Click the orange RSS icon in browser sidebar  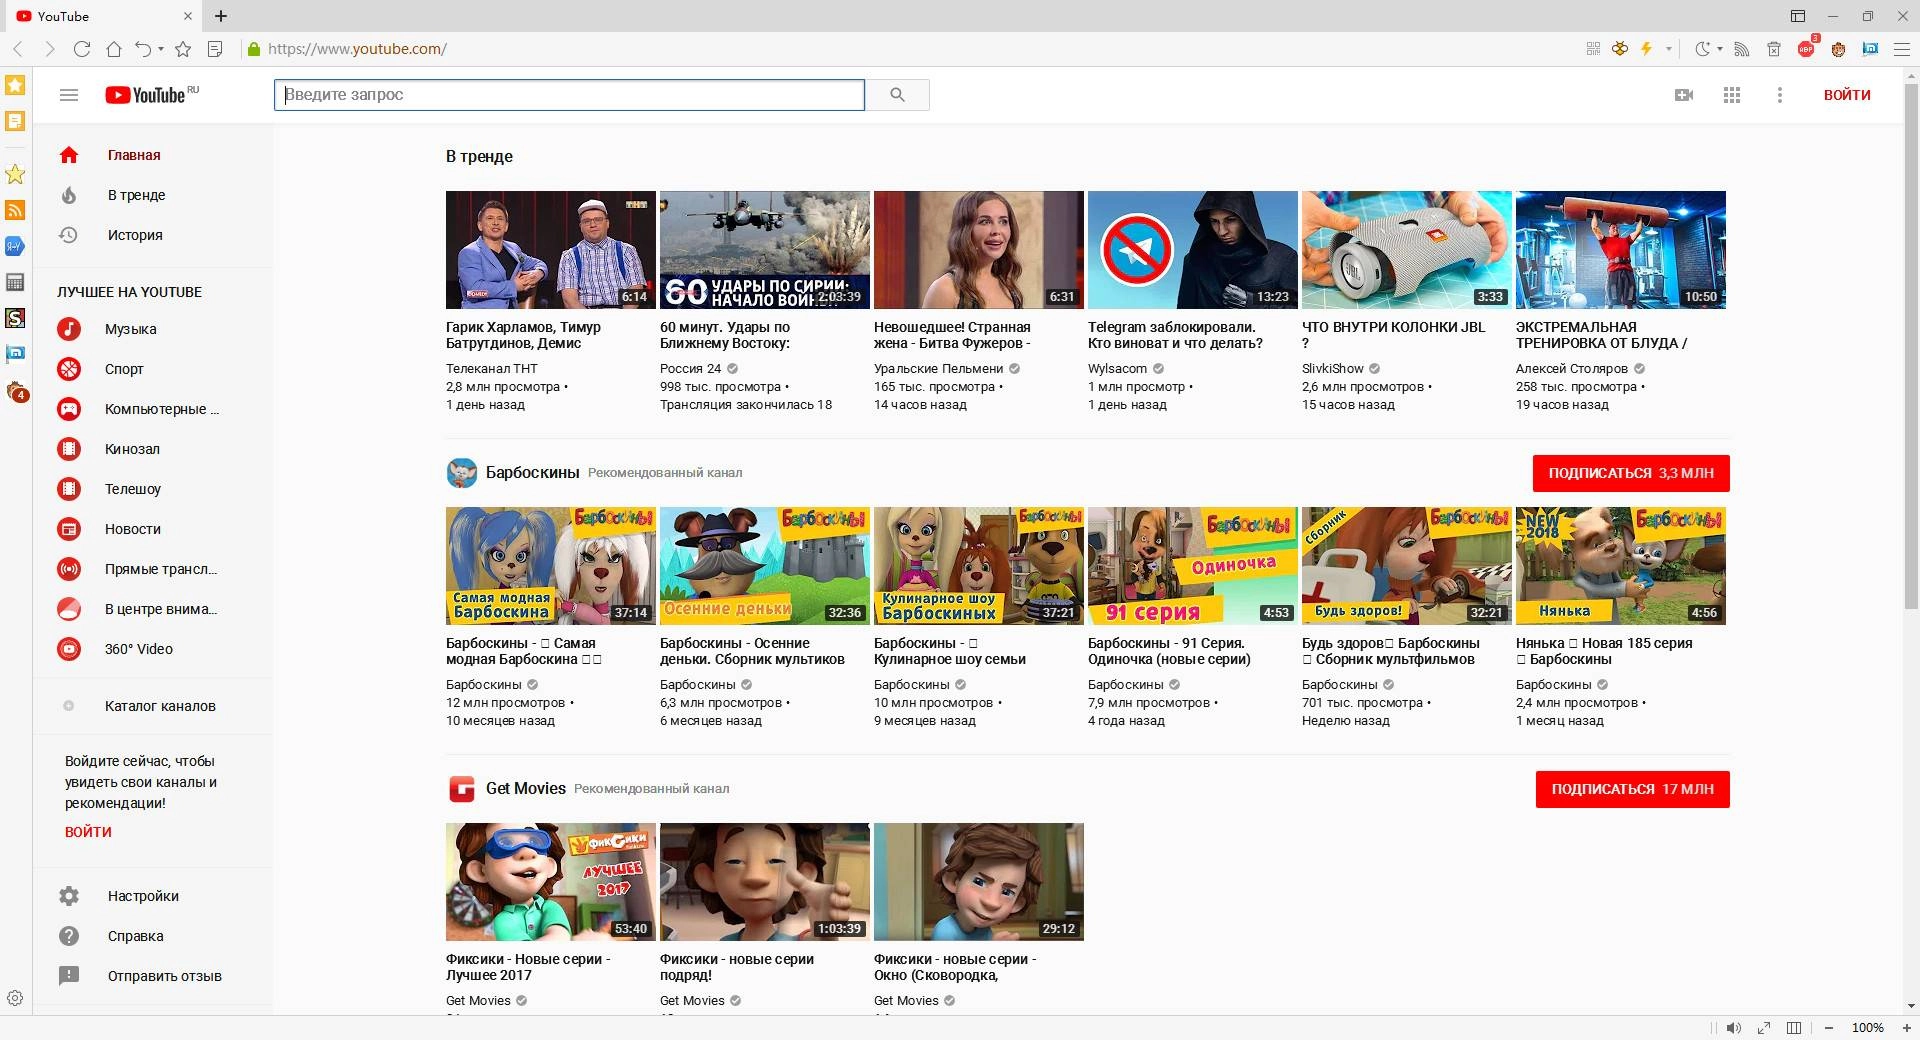(15, 210)
